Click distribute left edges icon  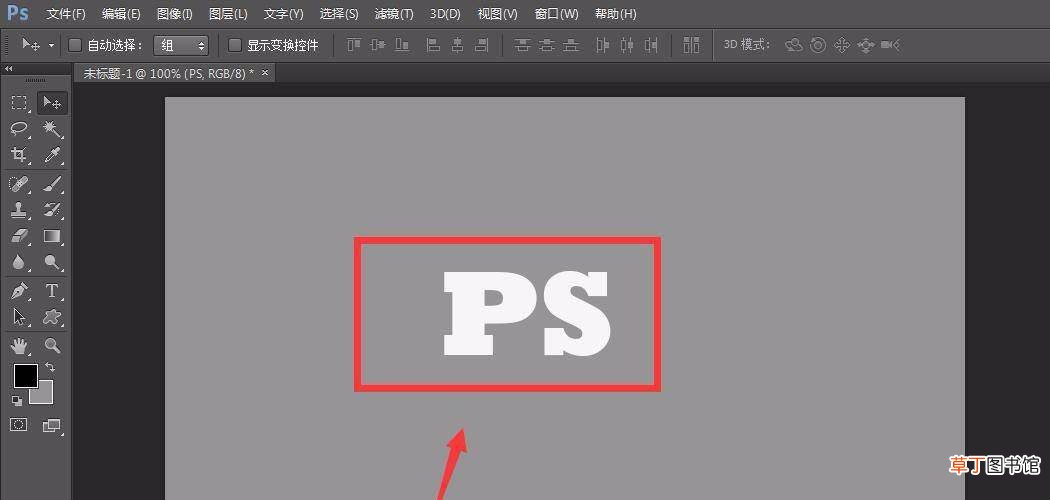pos(602,45)
